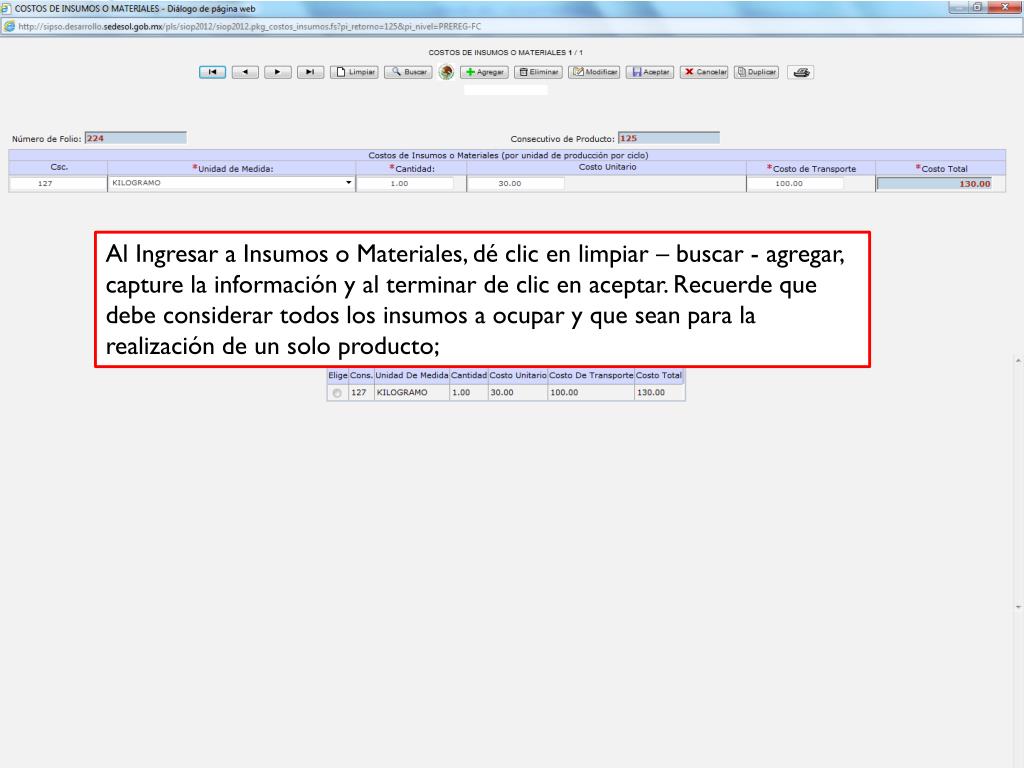Click the Costo Total field showing 130.00
The image size is (1024, 768).
[x=935, y=184]
